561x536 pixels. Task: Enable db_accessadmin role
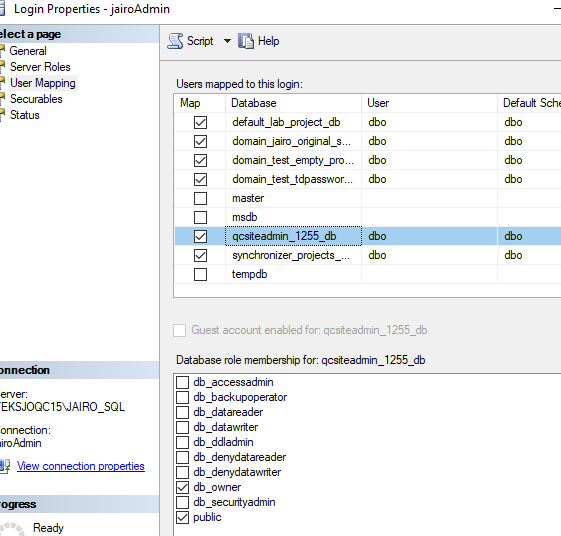[182, 382]
